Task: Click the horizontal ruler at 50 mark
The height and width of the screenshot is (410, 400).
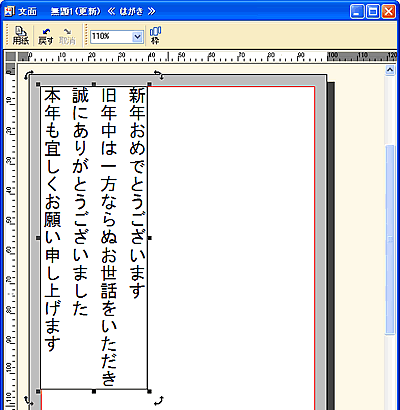Action: pyautogui.click(x=181, y=56)
